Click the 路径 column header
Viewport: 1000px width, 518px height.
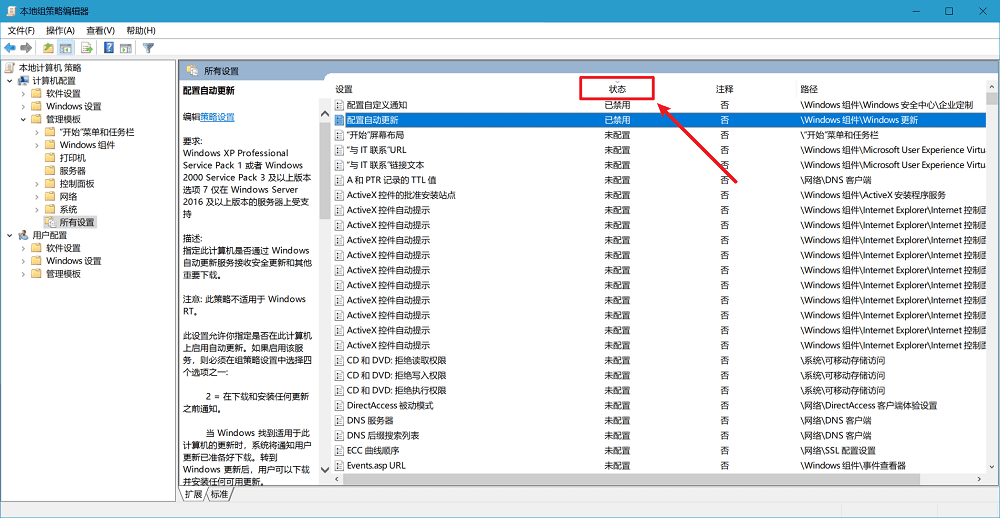(809, 89)
